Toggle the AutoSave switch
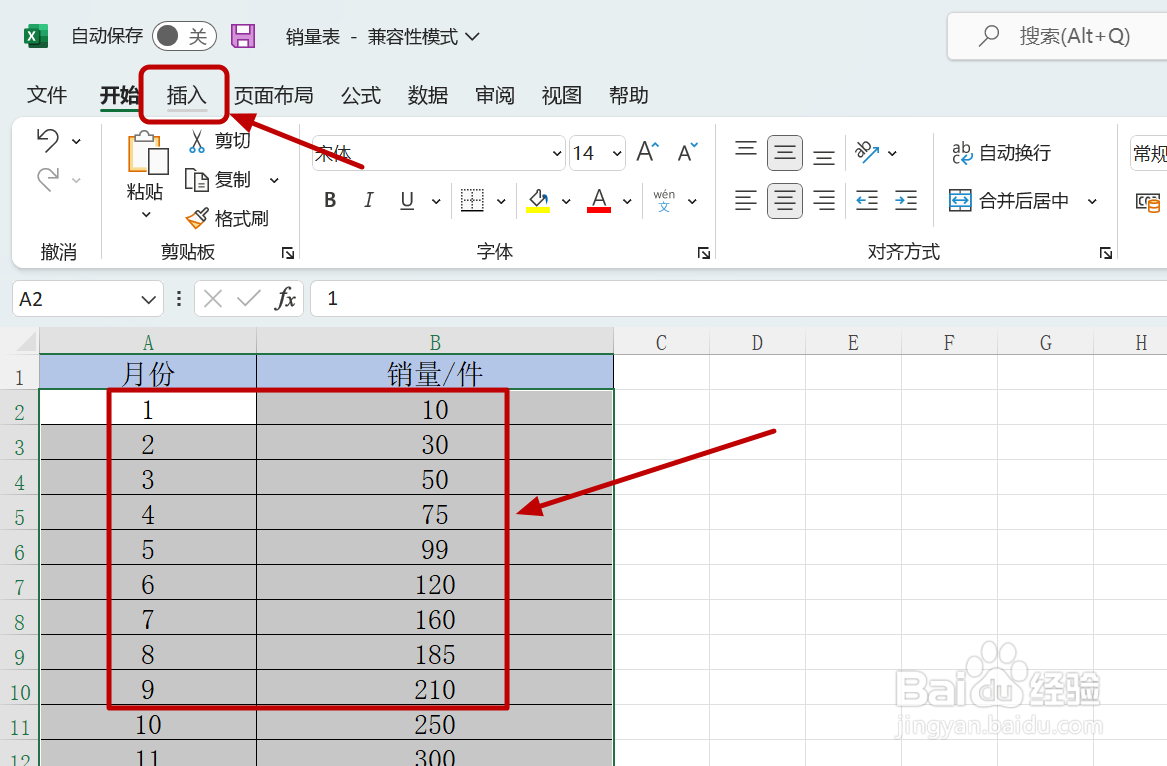The width and height of the screenshot is (1167, 766). pos(184,36)
